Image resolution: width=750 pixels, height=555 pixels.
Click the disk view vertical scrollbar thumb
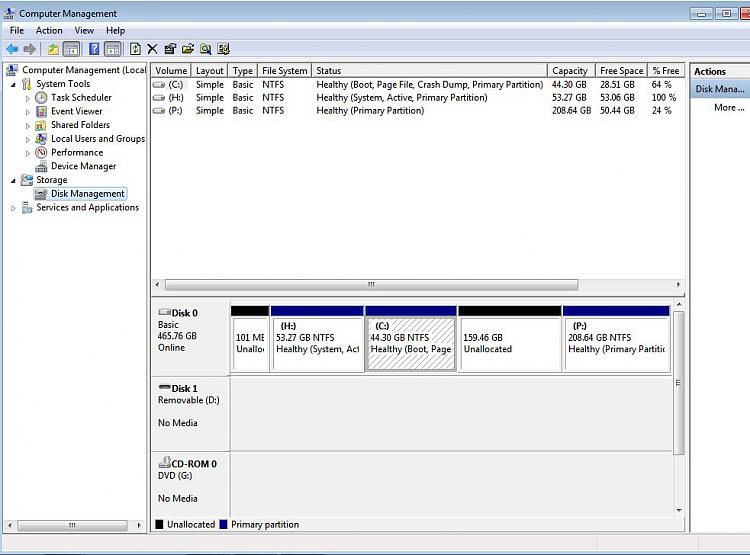tap(679, 383)
